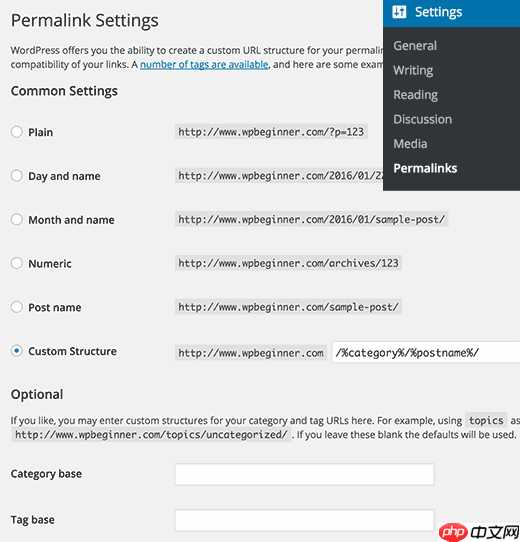The height and width of the screenshot is (542, 520).
Task: Select the Plain permalink radio button
Action: pyautogui.click(x=17, y=132)
